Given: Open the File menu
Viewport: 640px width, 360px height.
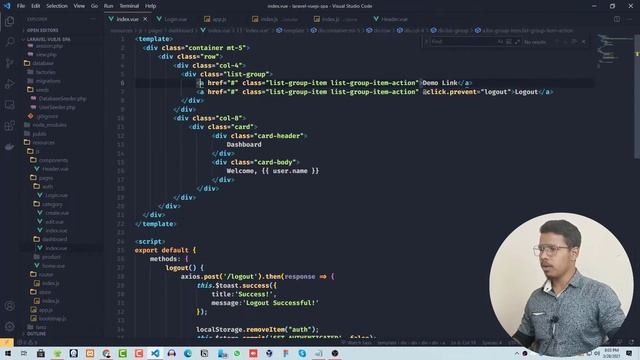Looking at the screenshot, I should 21,6.
